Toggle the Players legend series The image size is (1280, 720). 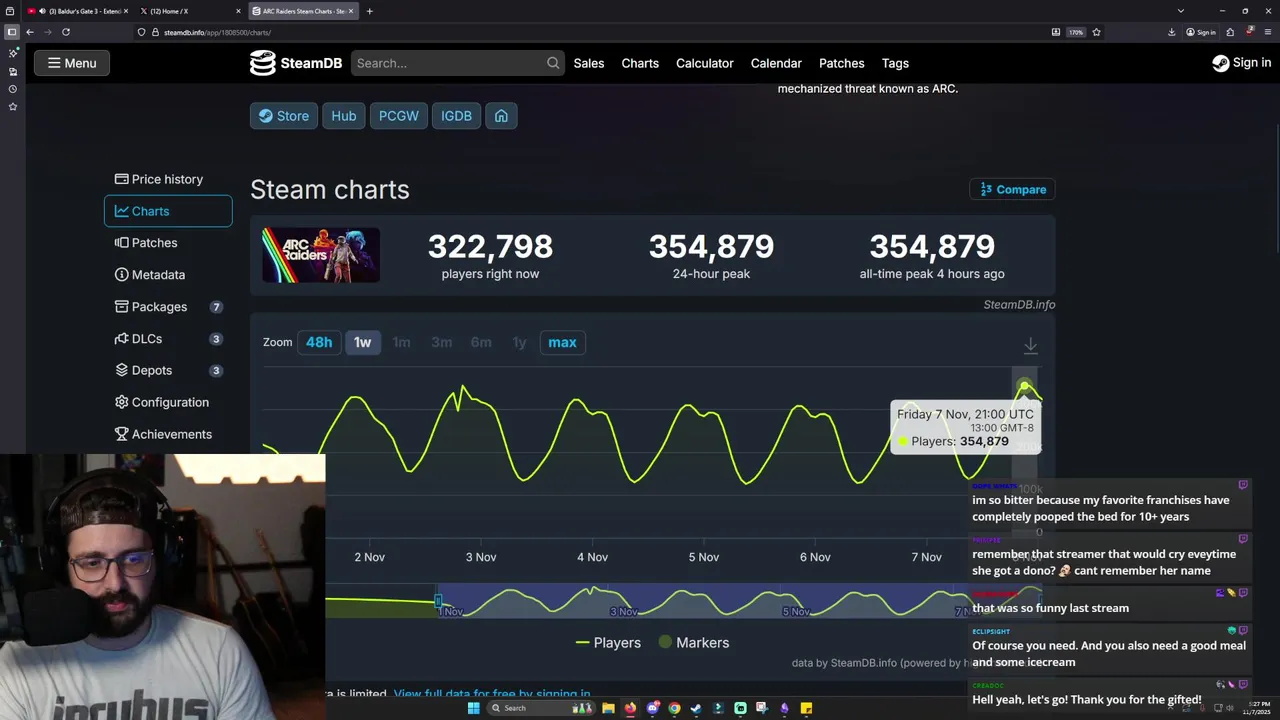(x=608, y=643)
